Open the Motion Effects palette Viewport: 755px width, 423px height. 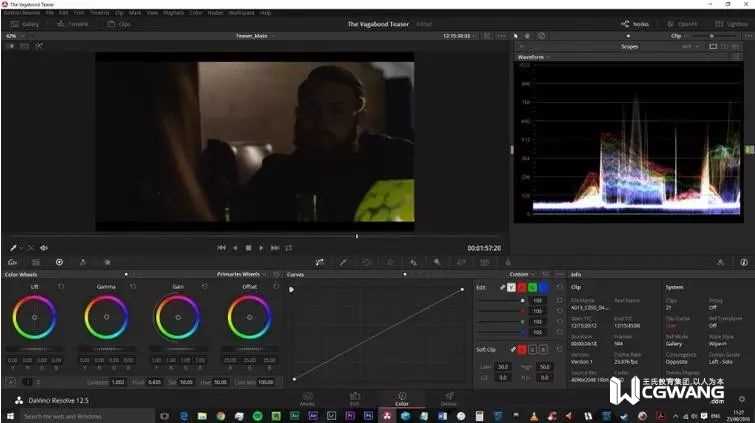[107, 262]
